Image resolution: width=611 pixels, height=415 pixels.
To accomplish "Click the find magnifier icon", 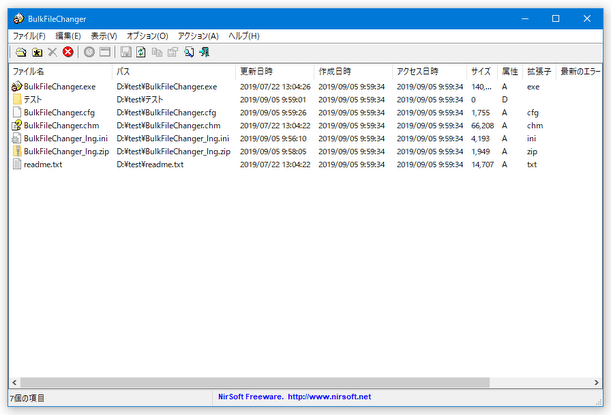I will [189, 52].
